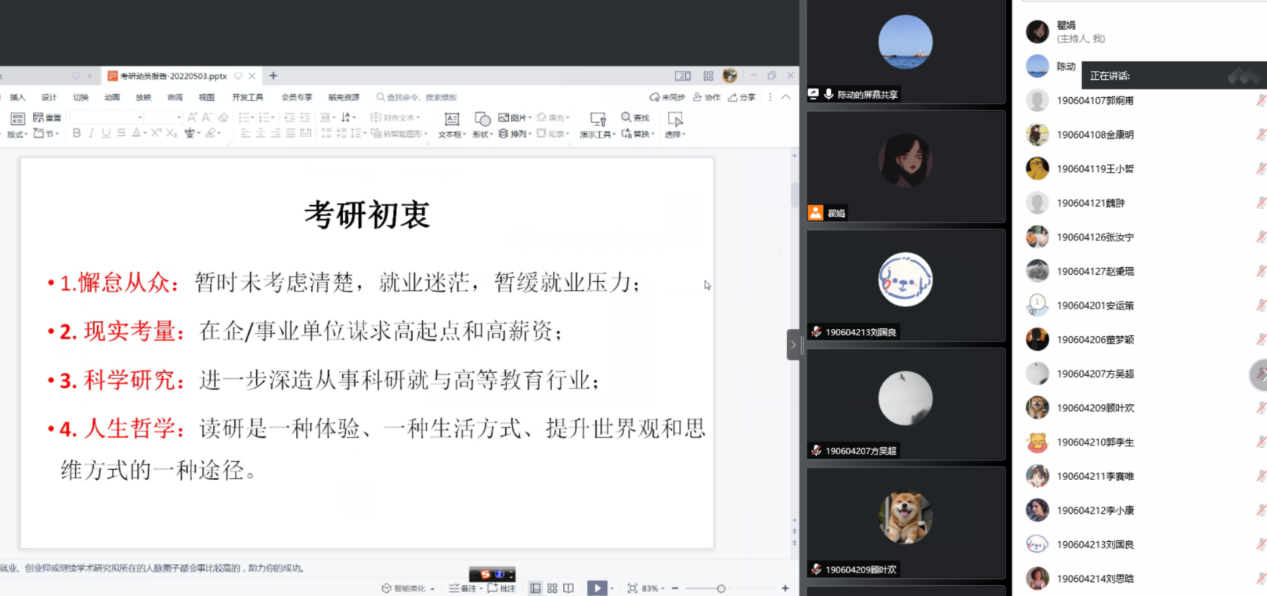Decrease font size with the A- icon
Screen dimensions: 1267x596
pos(206,117)
